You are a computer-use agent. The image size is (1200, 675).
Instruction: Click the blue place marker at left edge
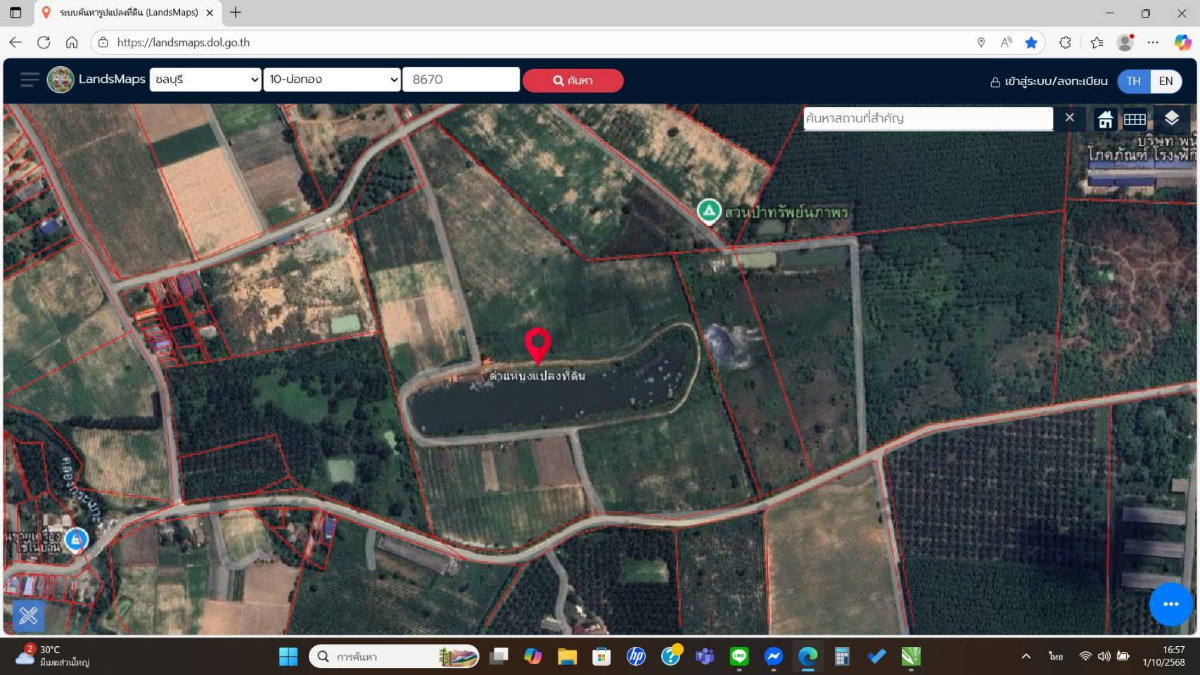coord(75,540)
